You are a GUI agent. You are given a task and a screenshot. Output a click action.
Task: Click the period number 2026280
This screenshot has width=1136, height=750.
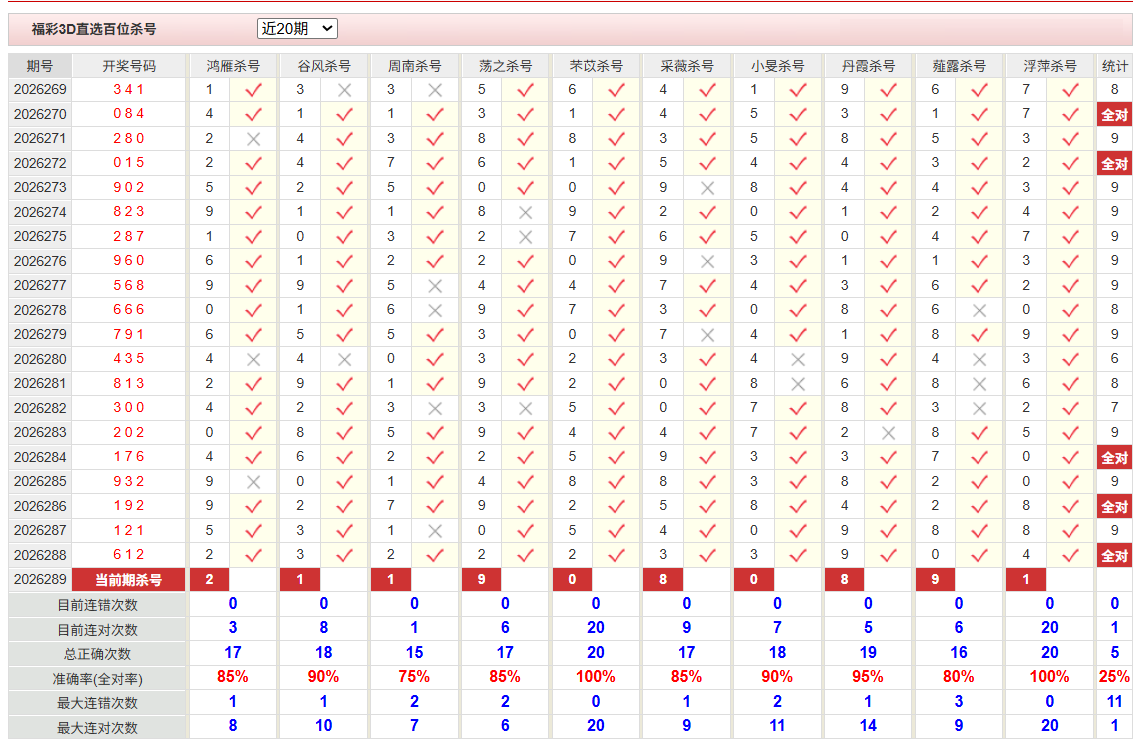point(40,359)
